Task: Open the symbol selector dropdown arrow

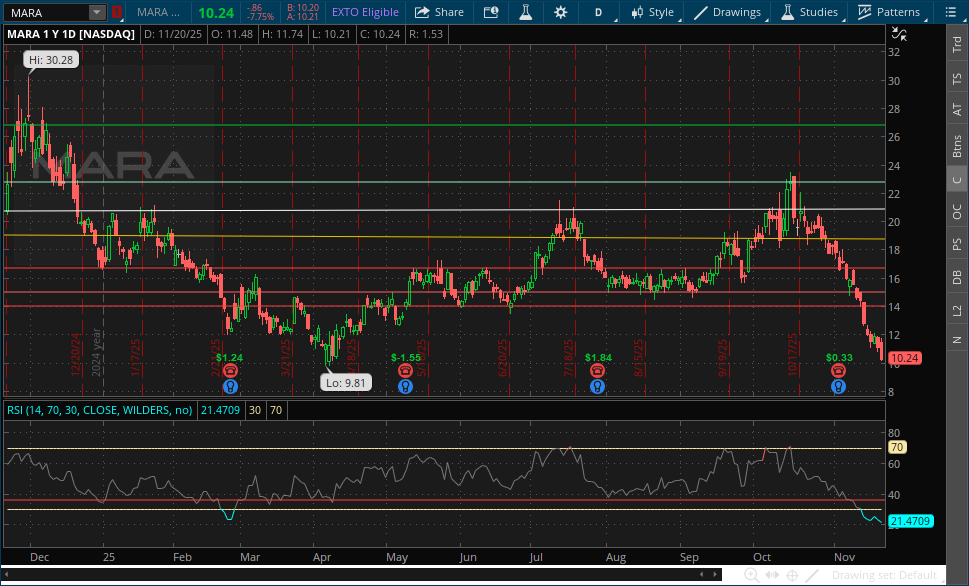Action: click(x=96, y=12)
